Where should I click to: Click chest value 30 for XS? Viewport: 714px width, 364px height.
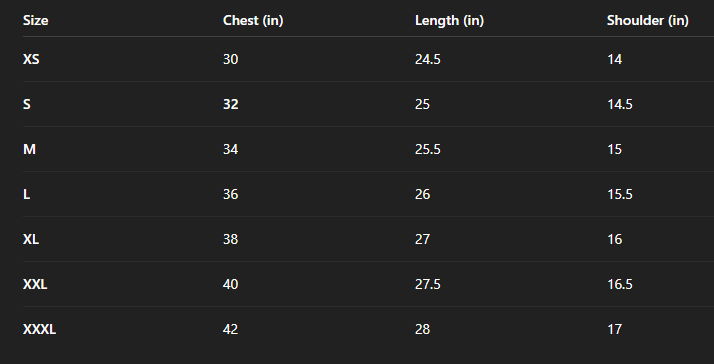[230, 59]
